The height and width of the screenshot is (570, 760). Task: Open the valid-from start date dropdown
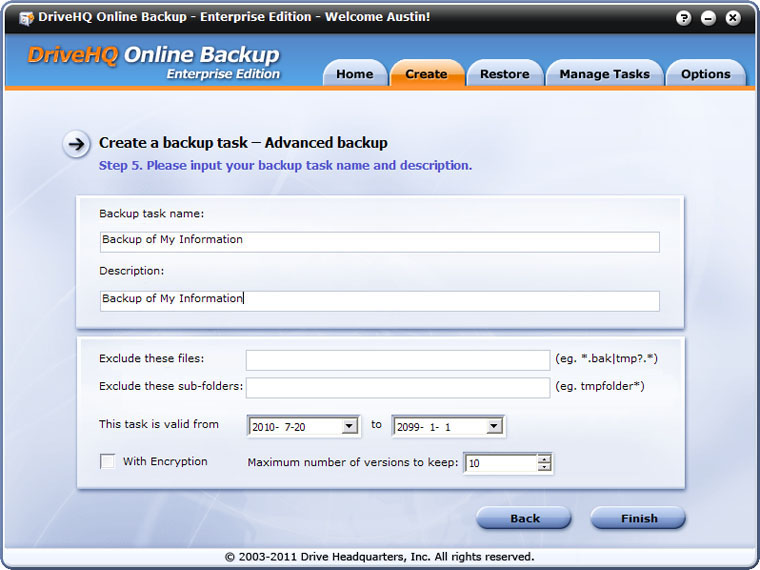349,426
